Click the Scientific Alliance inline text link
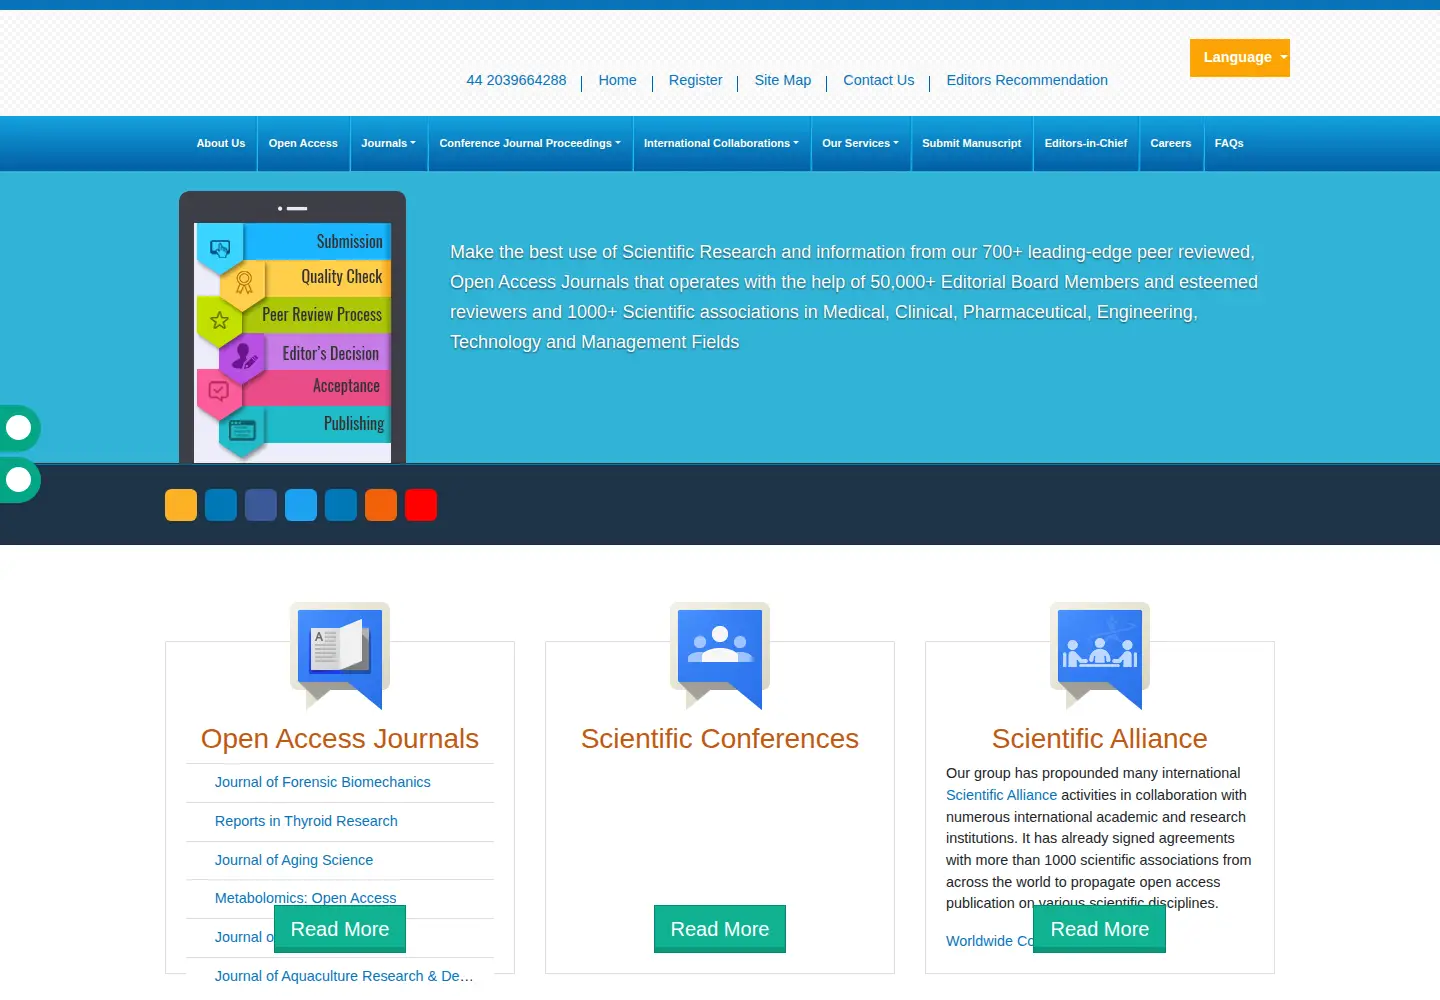The image size is (1440, 1000). coord(1001,795)
